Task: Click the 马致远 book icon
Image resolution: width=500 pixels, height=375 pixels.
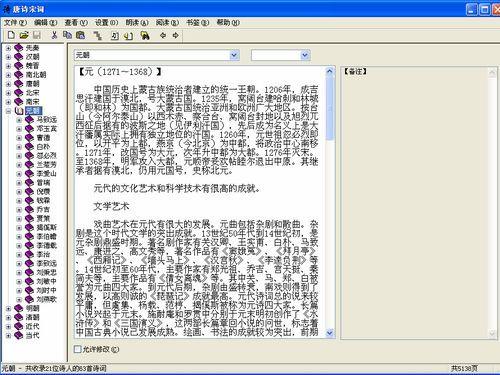Action: click(x=30, y=120)
